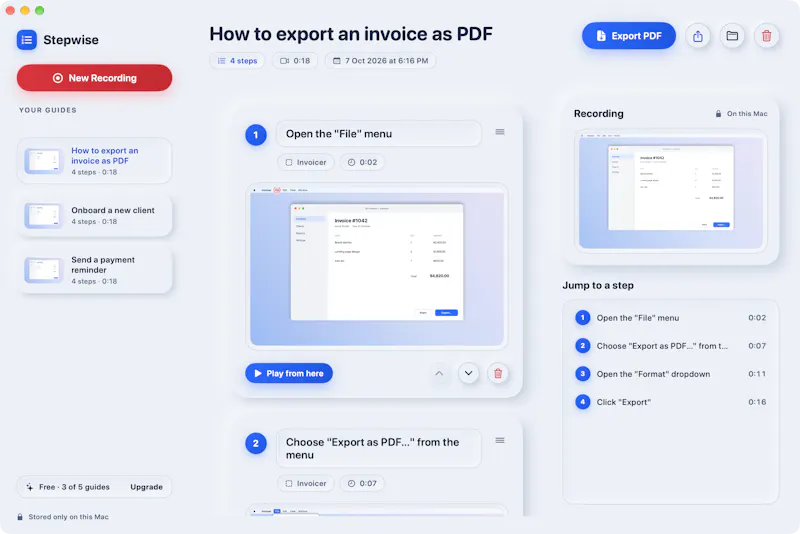Click the Upgrade link
Image resolution: width=800 pixels, height=534 pixels.
(146, 487)
